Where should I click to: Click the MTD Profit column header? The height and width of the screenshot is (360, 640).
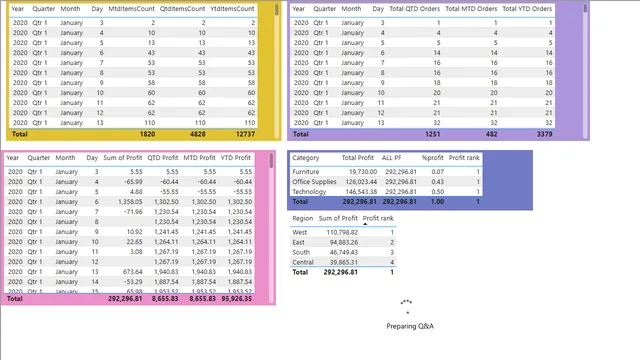pyautogui.click(x=199, y=158)
